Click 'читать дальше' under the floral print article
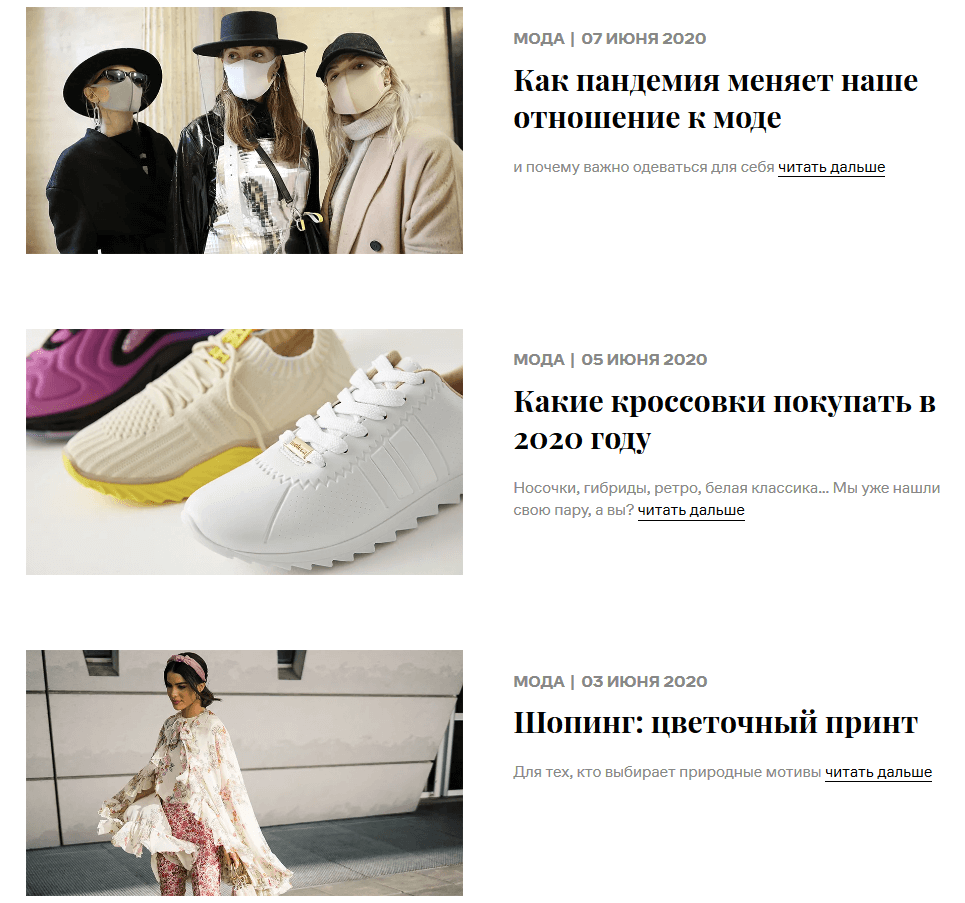 (x=878, y=773)
